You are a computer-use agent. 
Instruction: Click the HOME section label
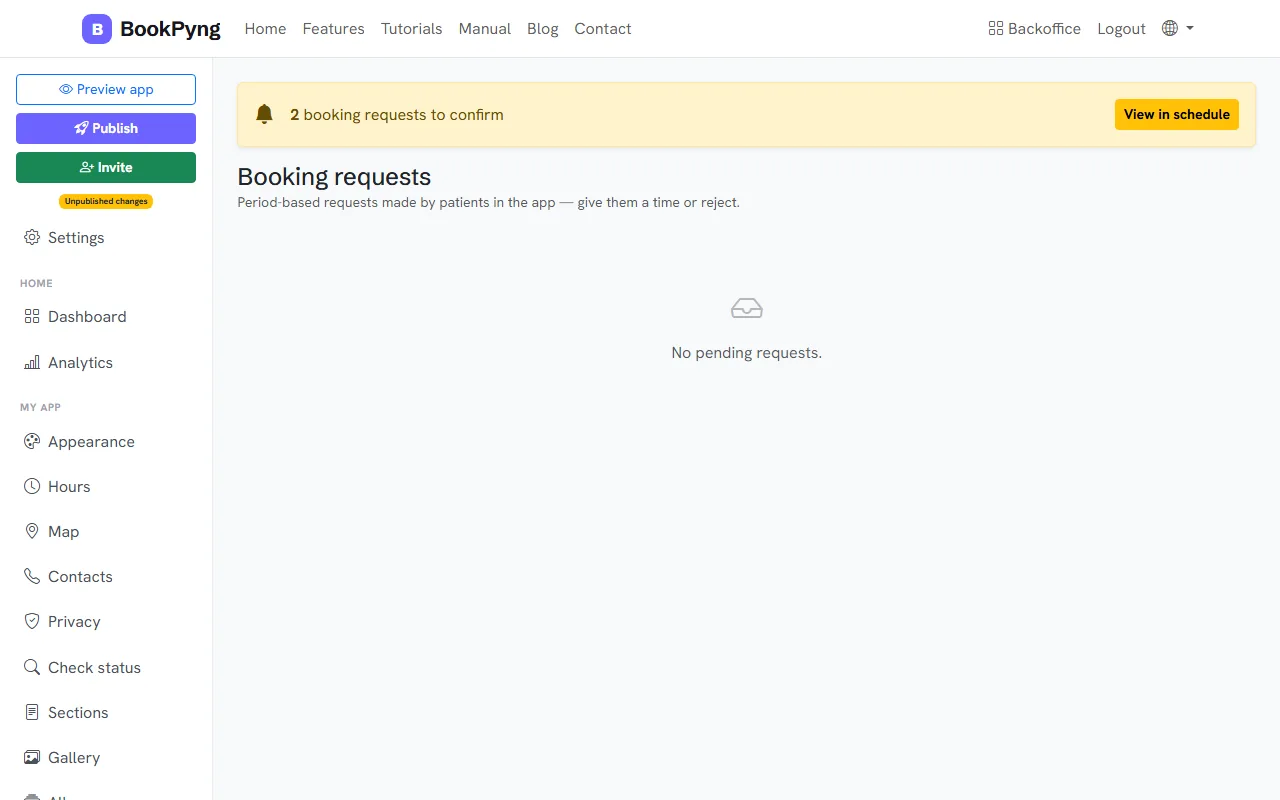pos(36,283)
